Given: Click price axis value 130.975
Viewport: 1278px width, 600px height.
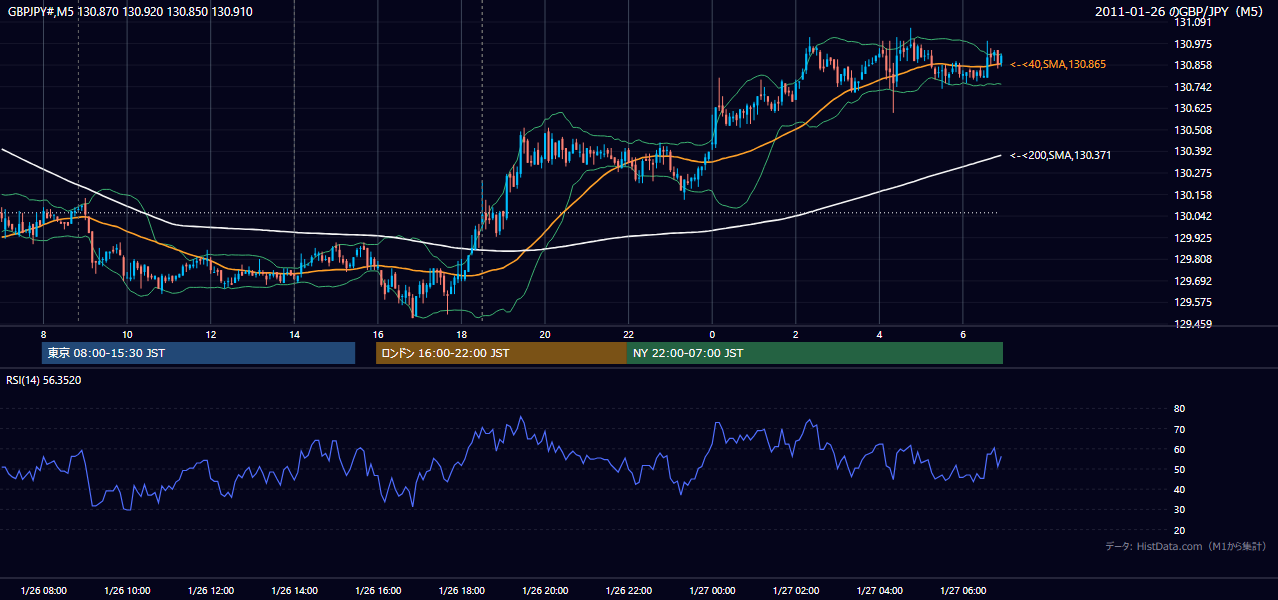Looking at the screenshot, I should click(x=1192, y=44).
